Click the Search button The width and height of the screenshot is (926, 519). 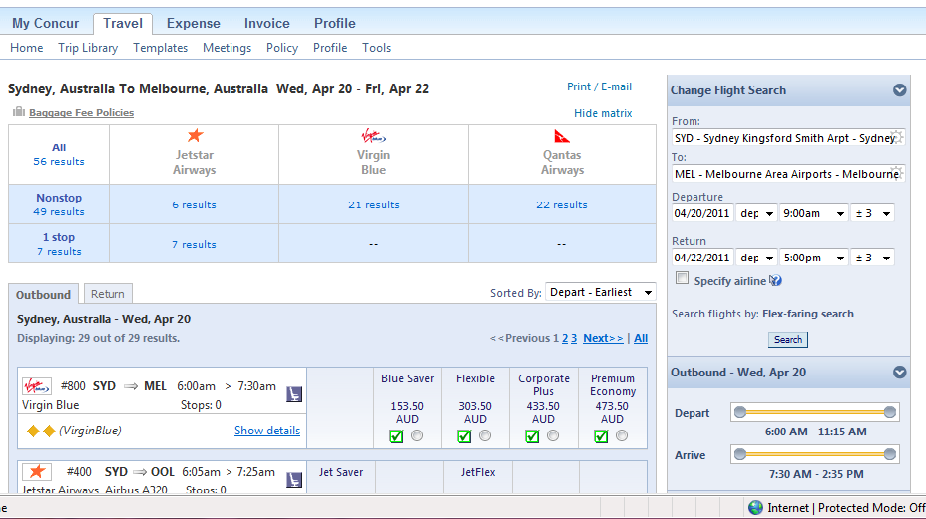pos(788,340)
